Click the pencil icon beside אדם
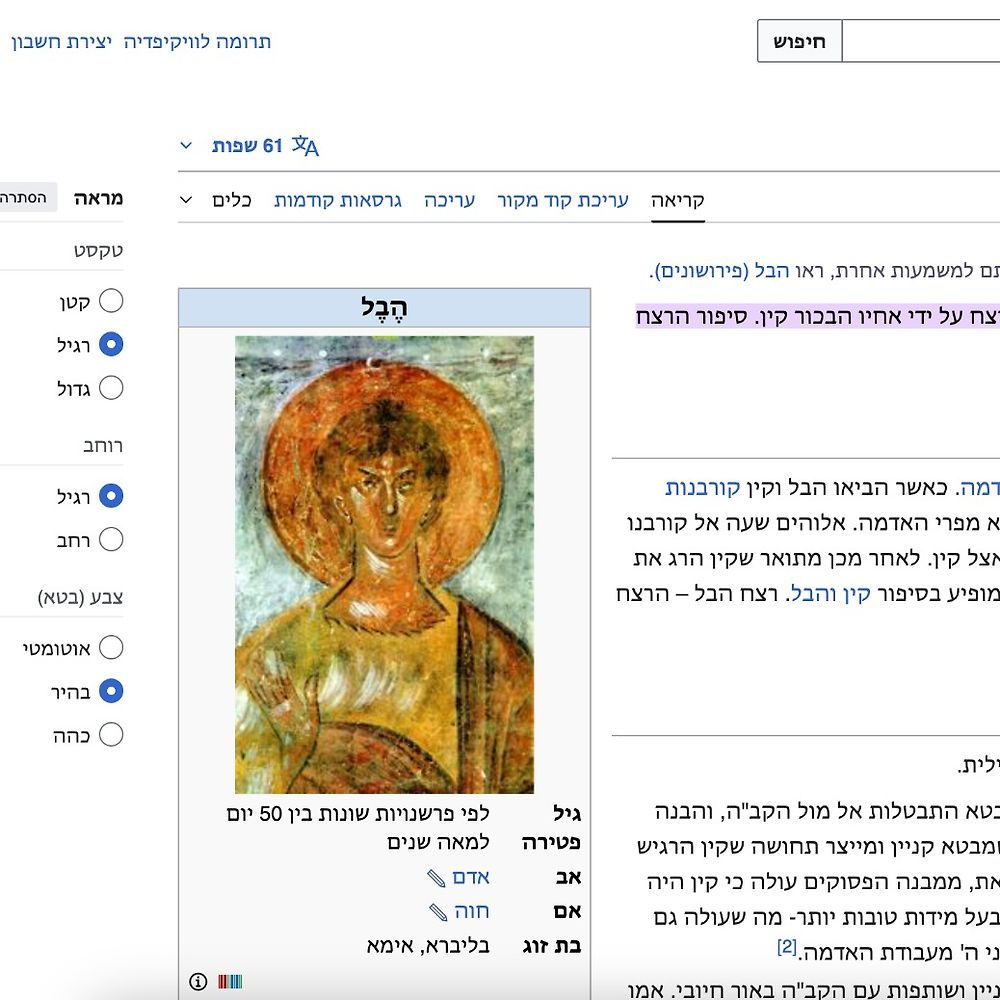The image size is (1000, 1000). click(436, 878)
